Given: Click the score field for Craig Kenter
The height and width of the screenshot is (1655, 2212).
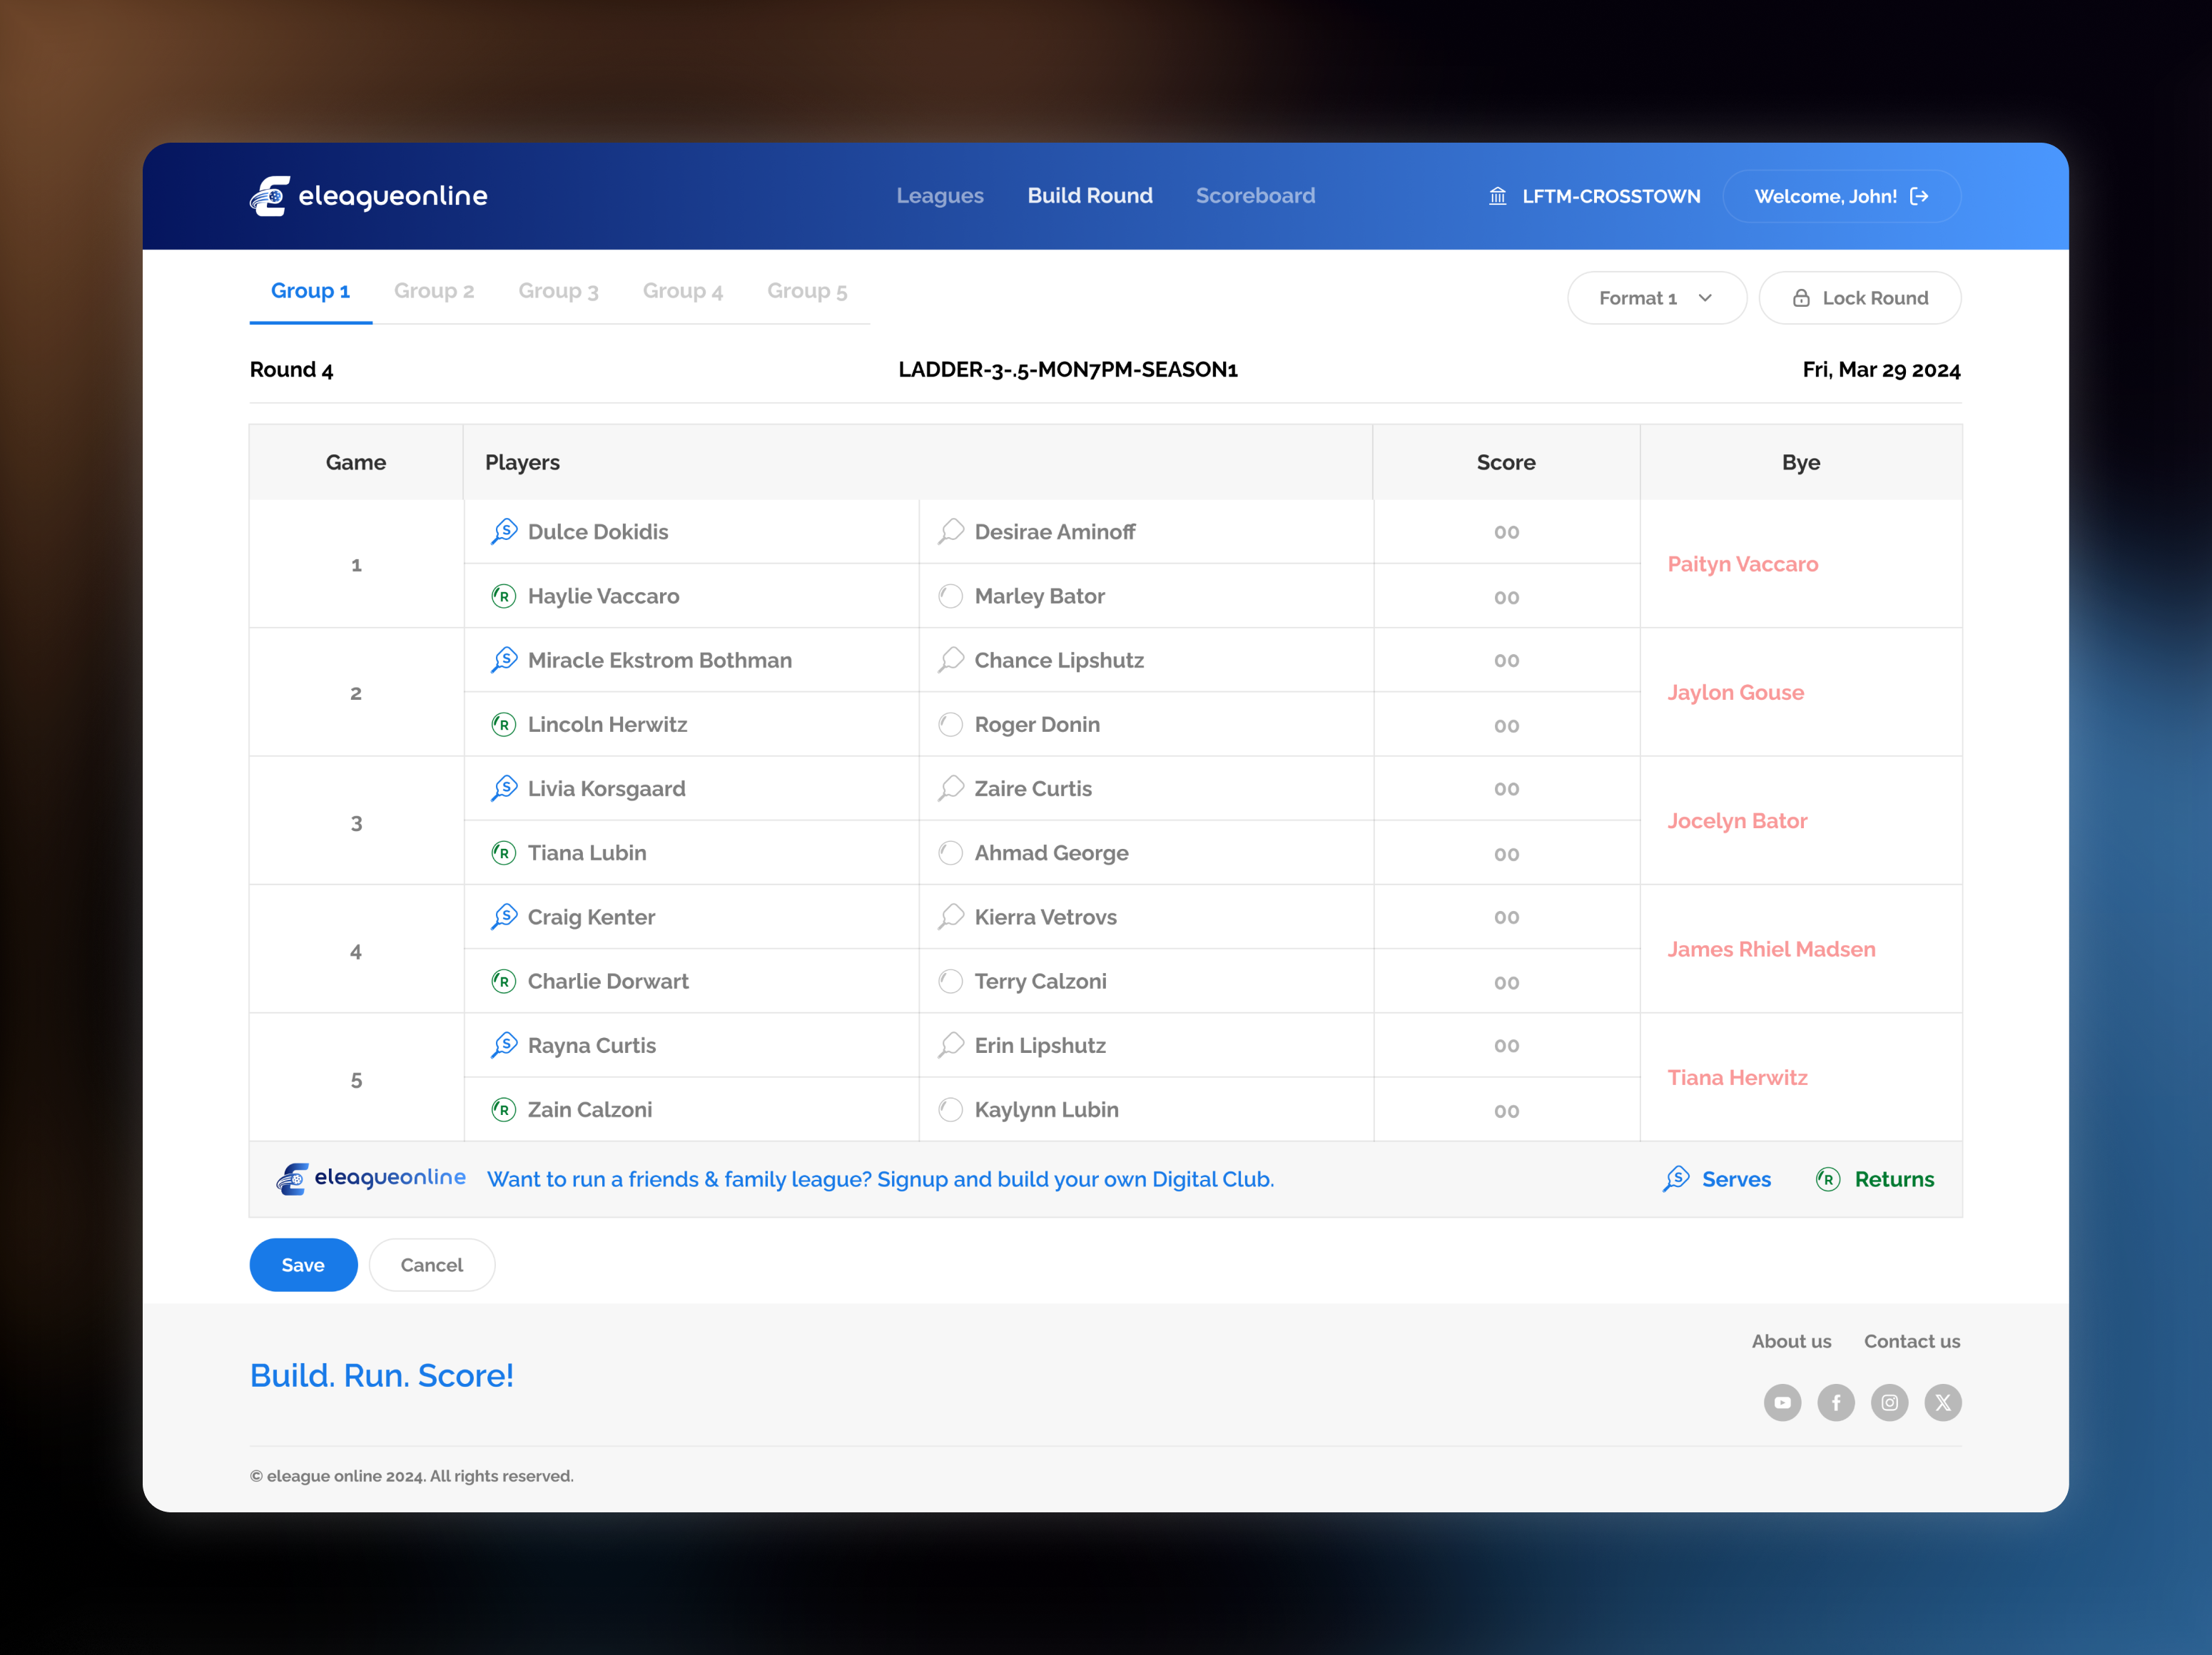Looking at the screenshot, I should pos(1506,917).
